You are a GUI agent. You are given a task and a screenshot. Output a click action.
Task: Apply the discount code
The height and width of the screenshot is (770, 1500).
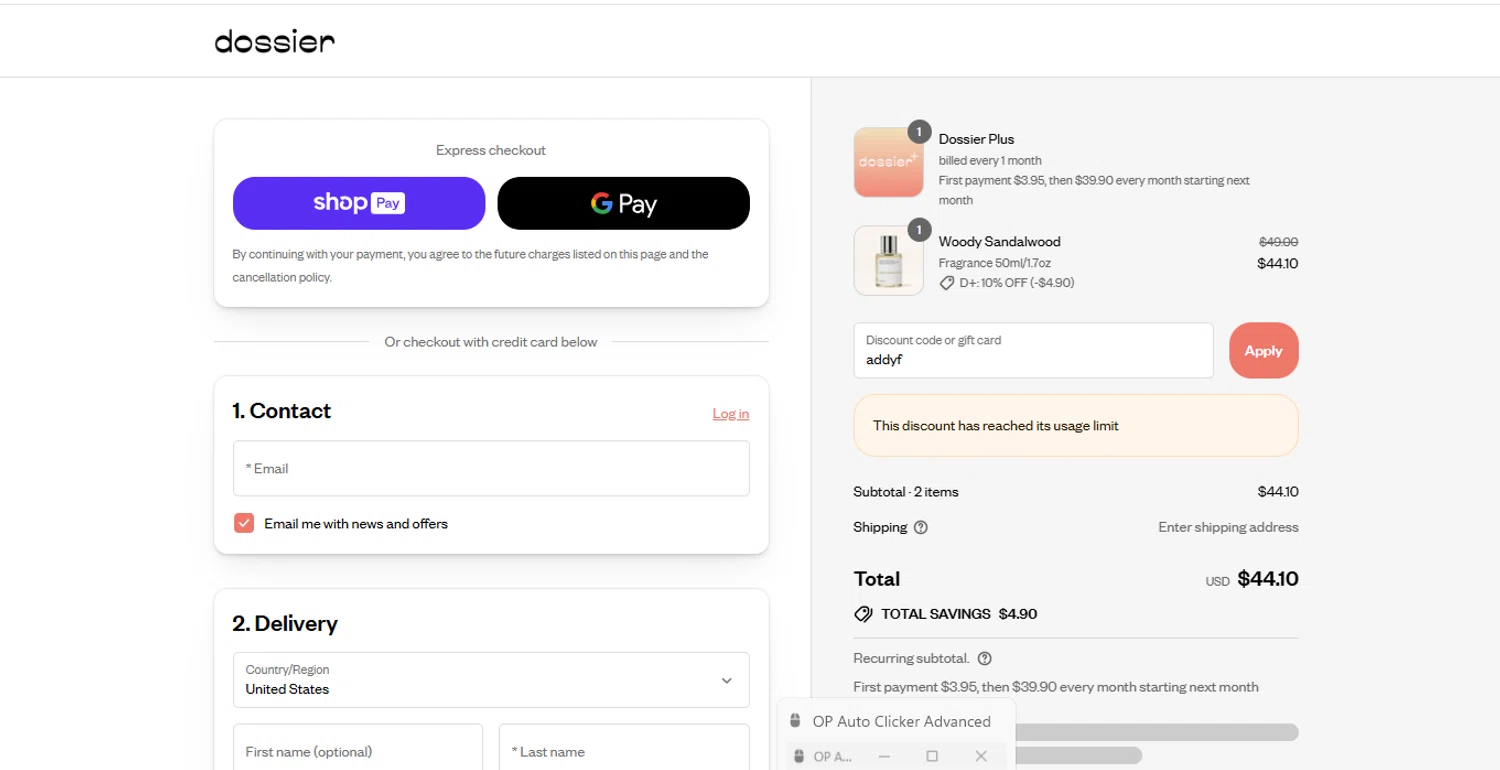click(1264, 351)
